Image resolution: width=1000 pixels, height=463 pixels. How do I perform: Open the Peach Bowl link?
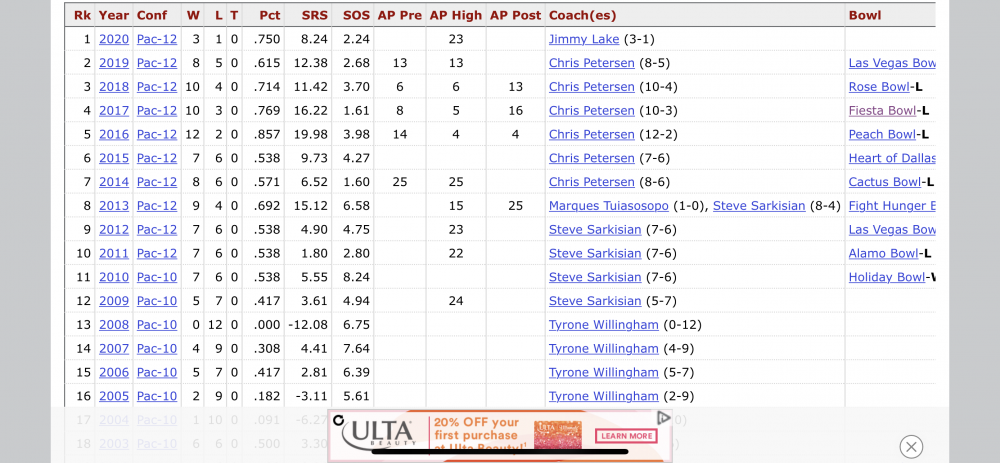pos(882,134)
